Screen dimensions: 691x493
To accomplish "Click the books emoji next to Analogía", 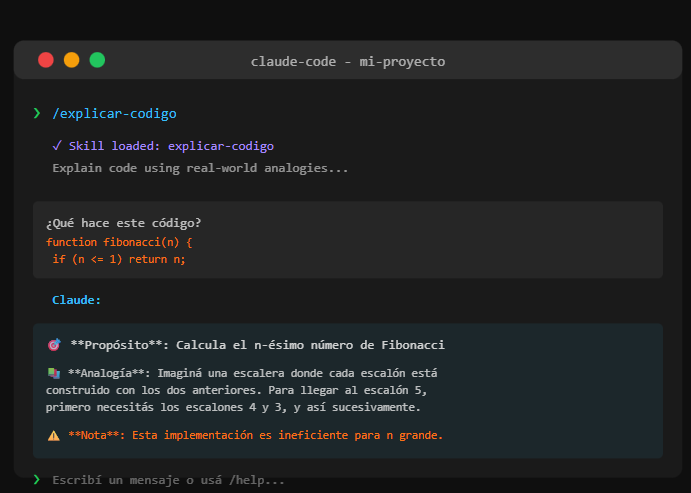I will click(54, 373).
